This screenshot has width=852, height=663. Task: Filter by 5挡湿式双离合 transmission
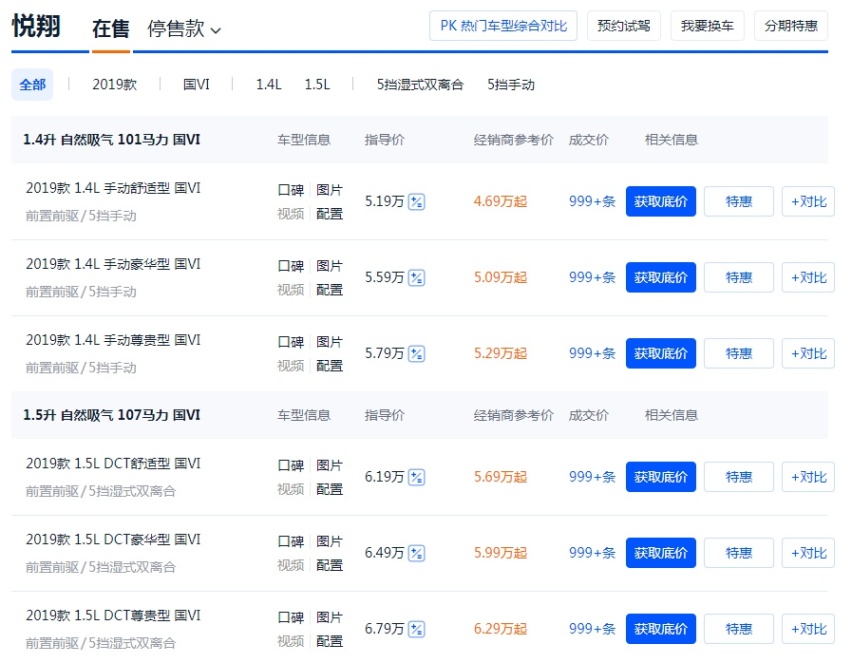(420, 85)
